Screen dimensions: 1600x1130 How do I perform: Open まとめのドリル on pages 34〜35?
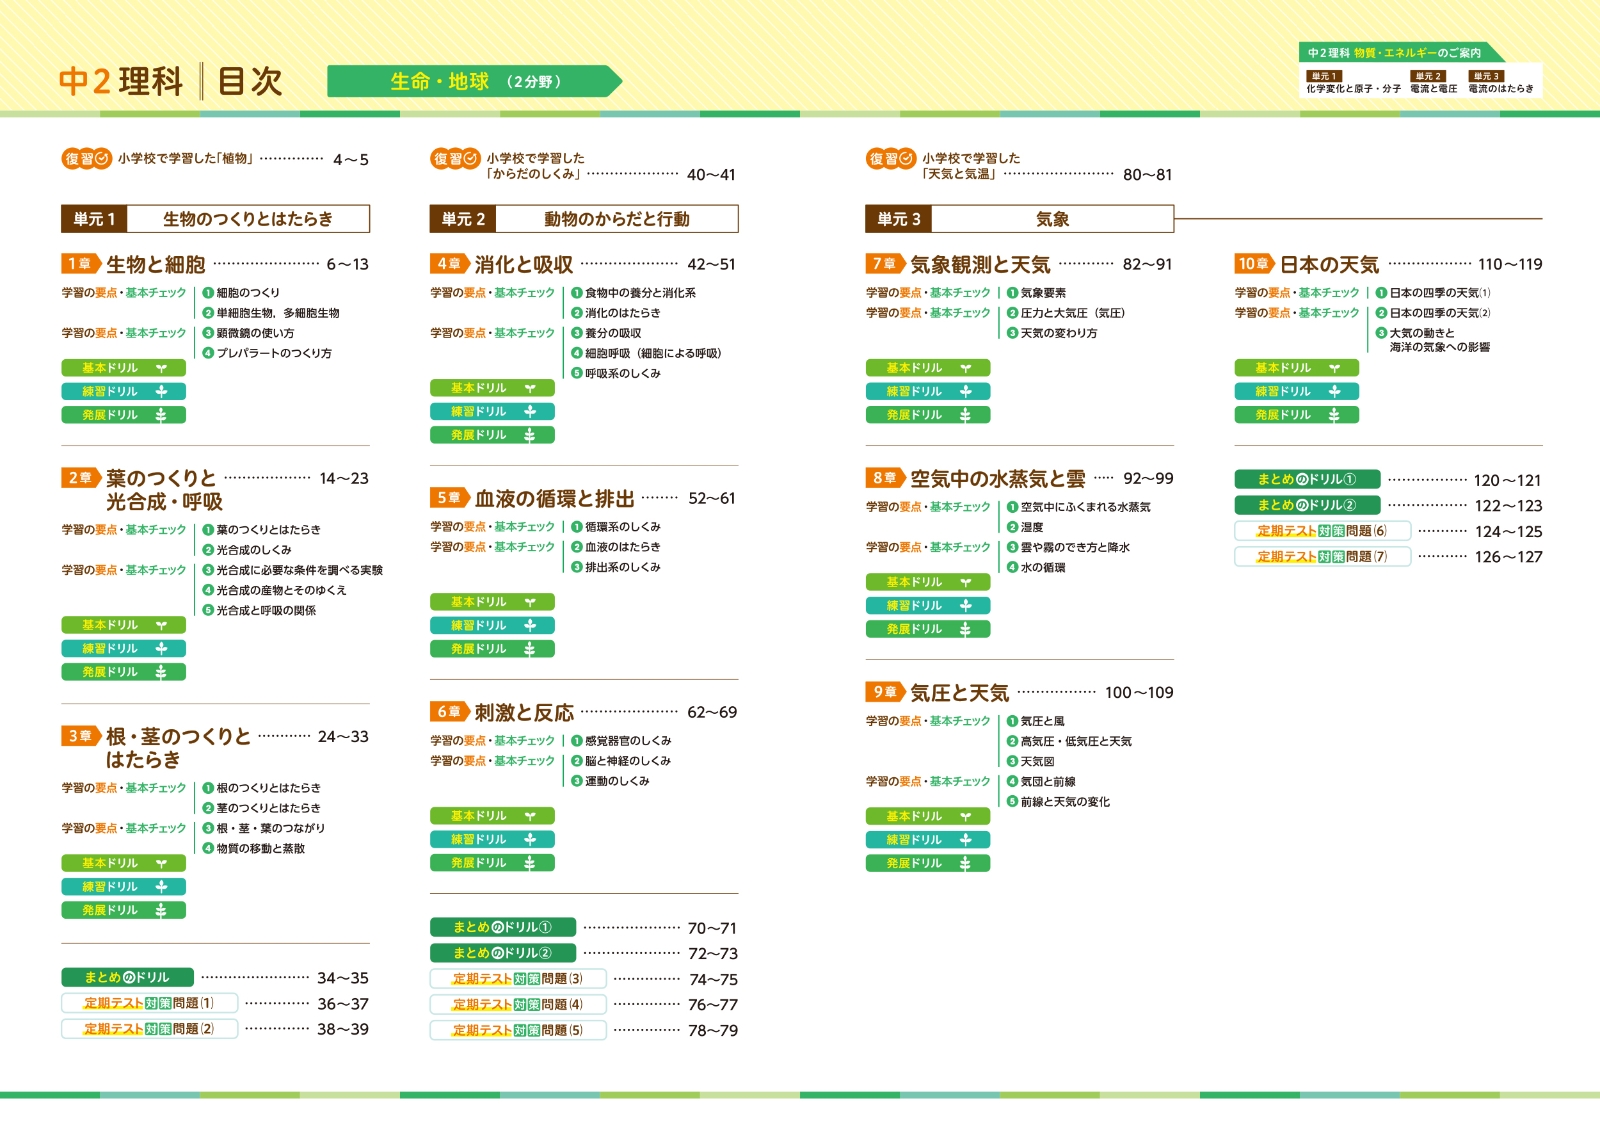(x=127, y=977)
